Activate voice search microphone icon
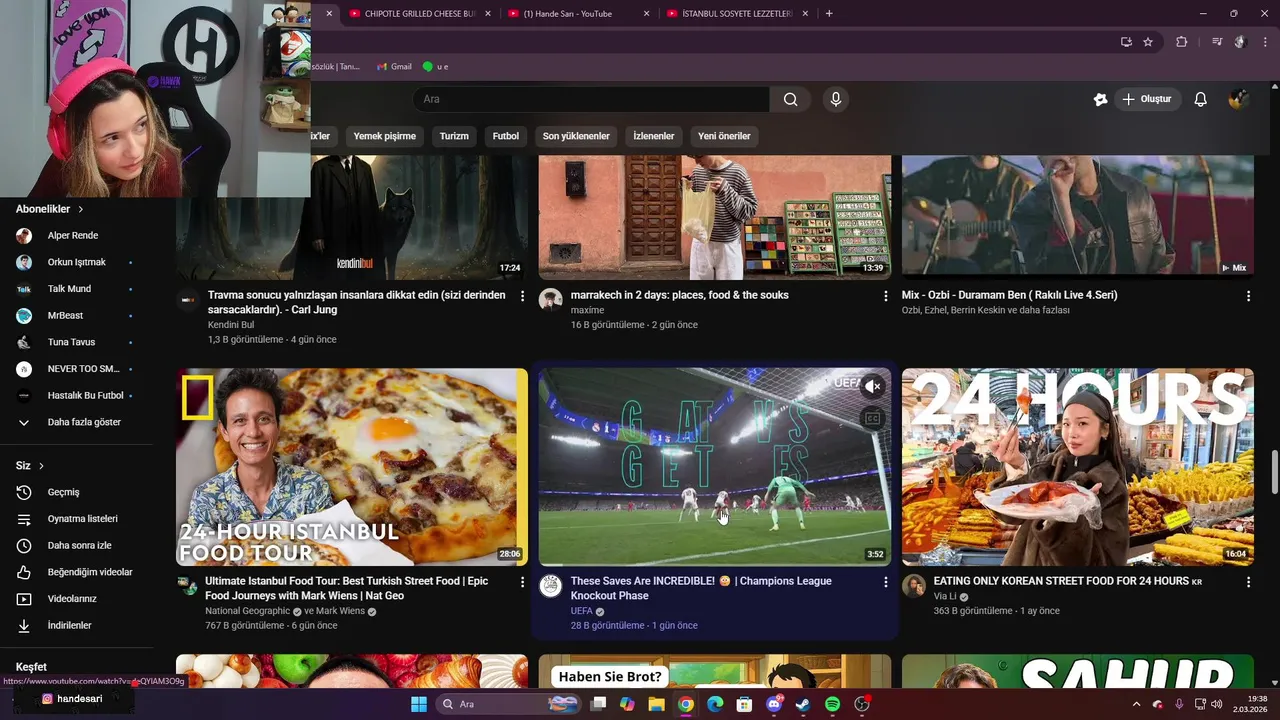Viewport: 1280px width, 720px height. point(836,99)
